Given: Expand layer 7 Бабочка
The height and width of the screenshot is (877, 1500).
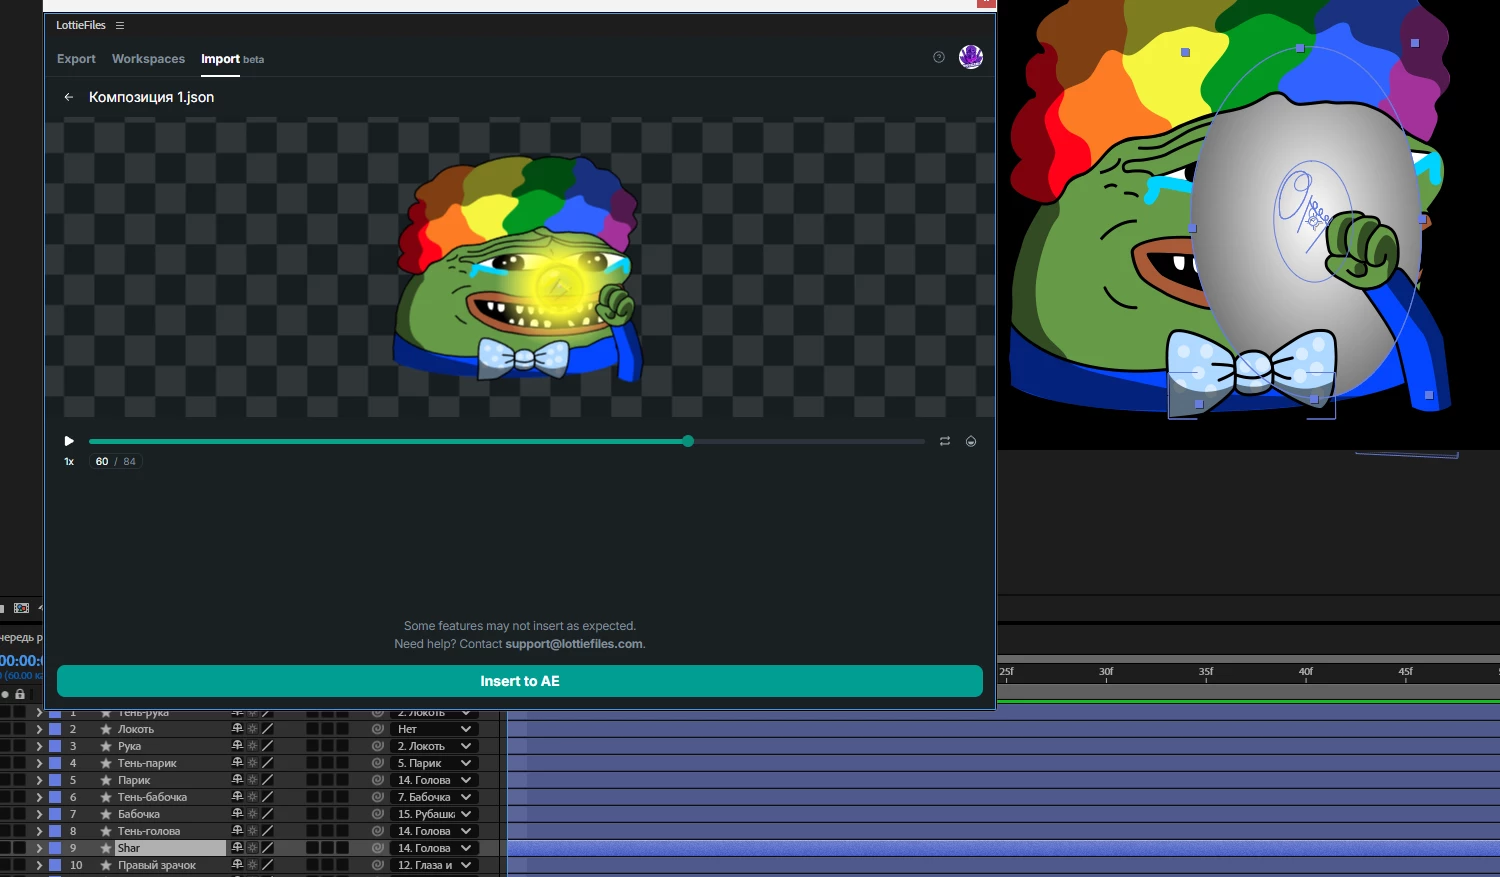Looking at the screenshot, I should click(39, 814).
